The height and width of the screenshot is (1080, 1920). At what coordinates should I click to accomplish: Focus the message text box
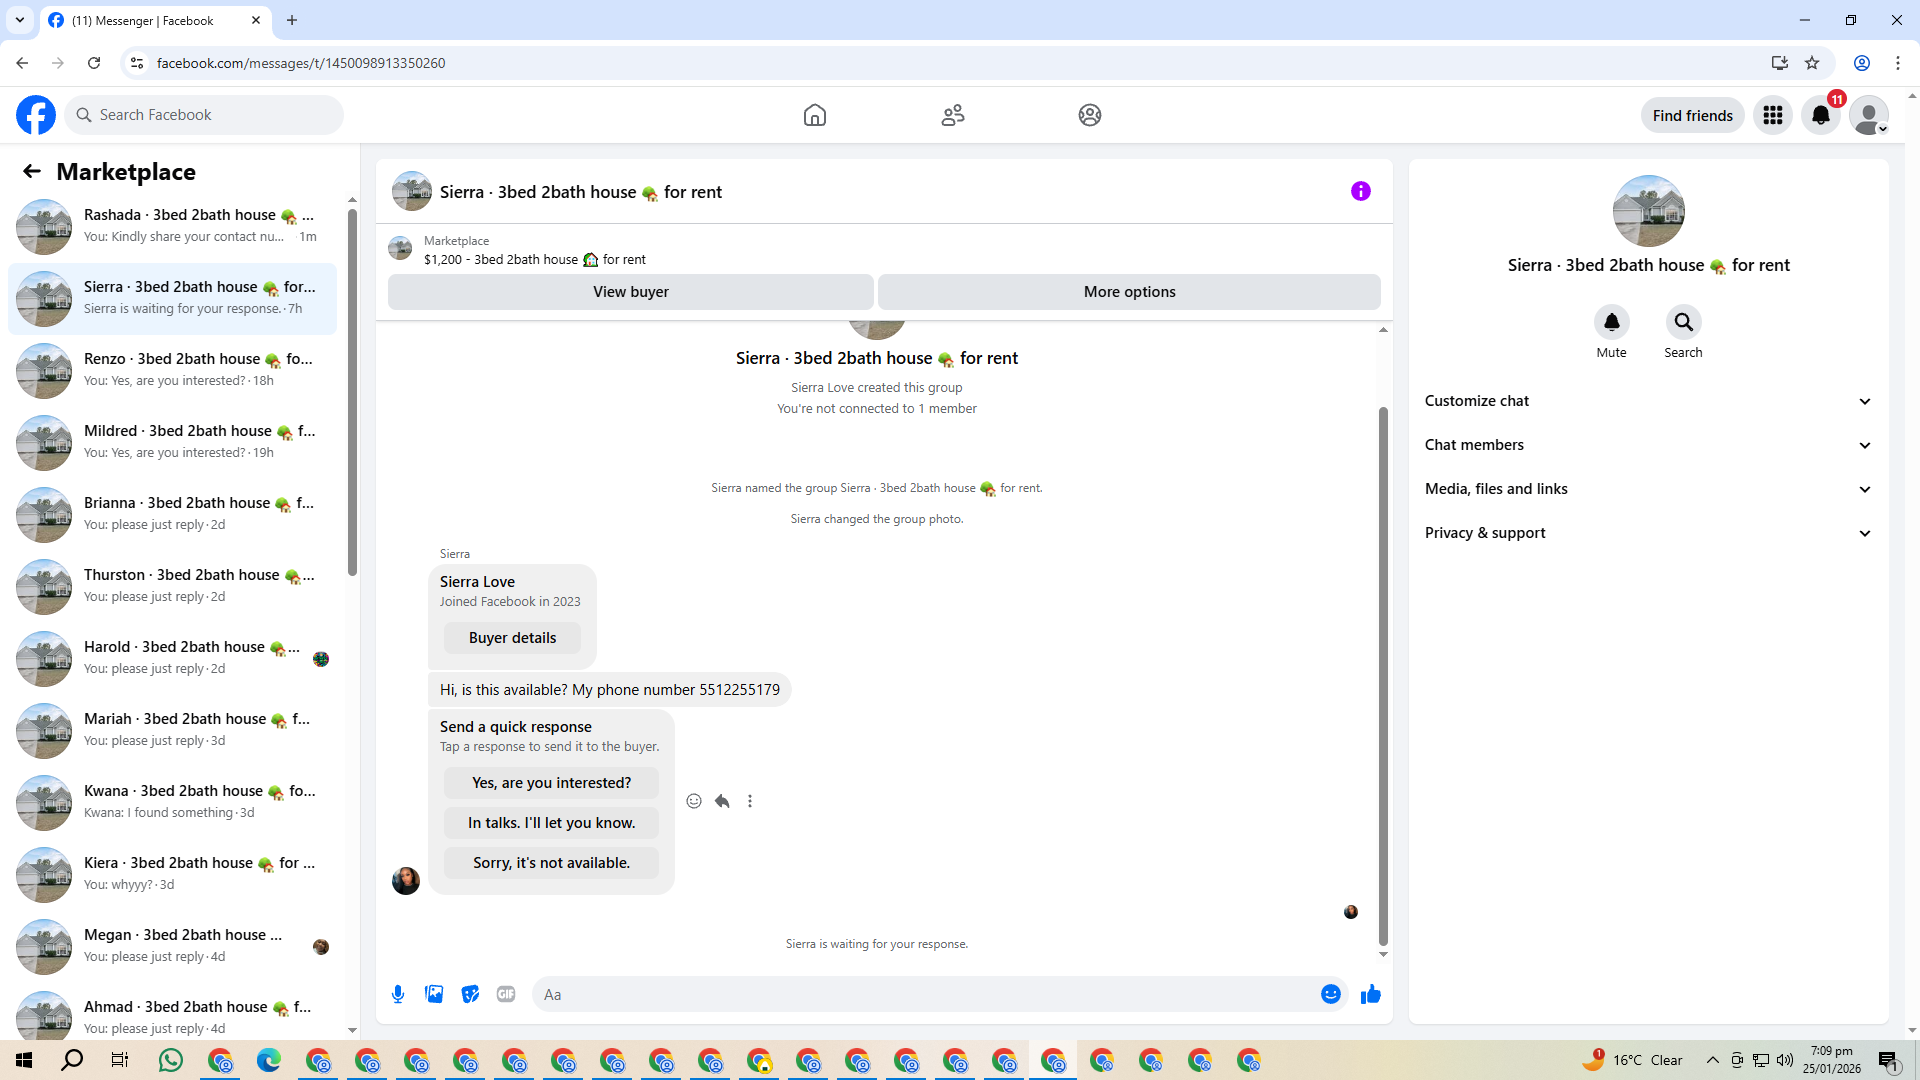pos(926,994)
